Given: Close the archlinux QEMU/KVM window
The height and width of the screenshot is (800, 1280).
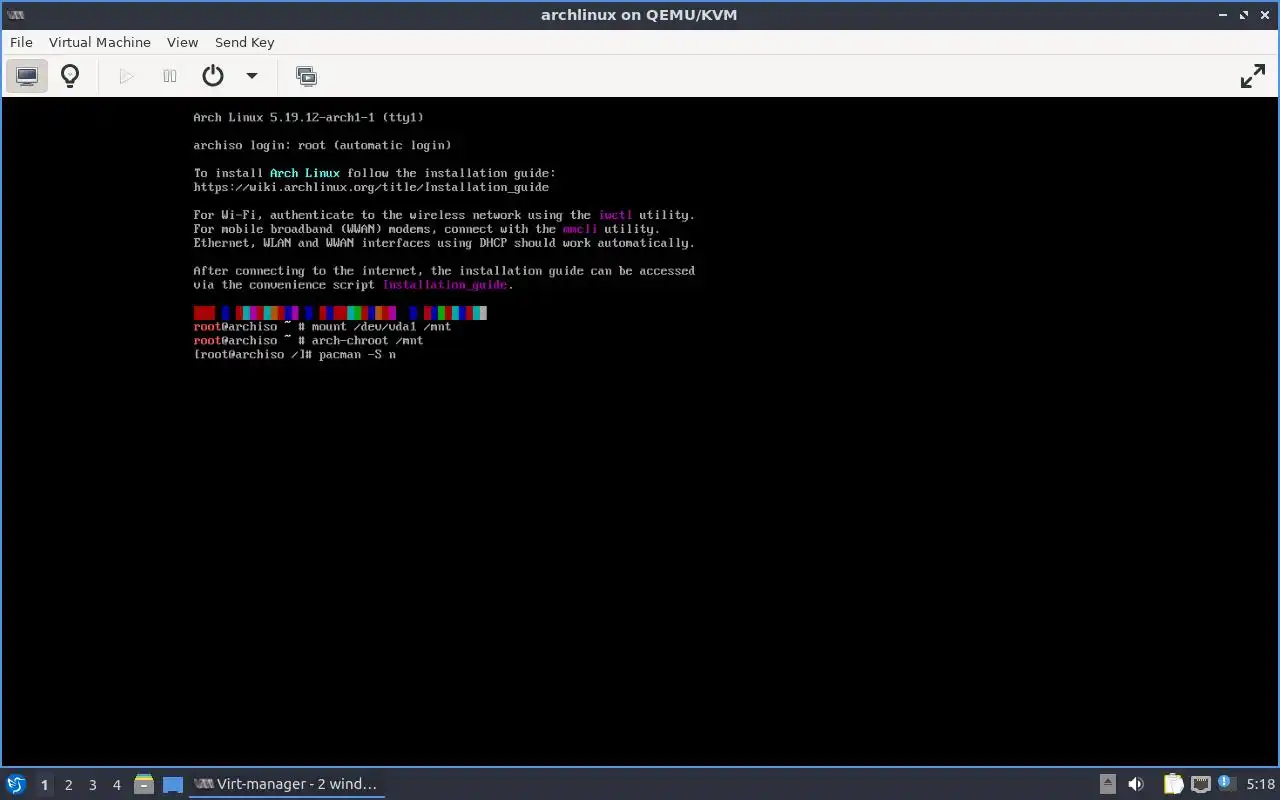Looking at the screenshot, I should [1266, 15].
